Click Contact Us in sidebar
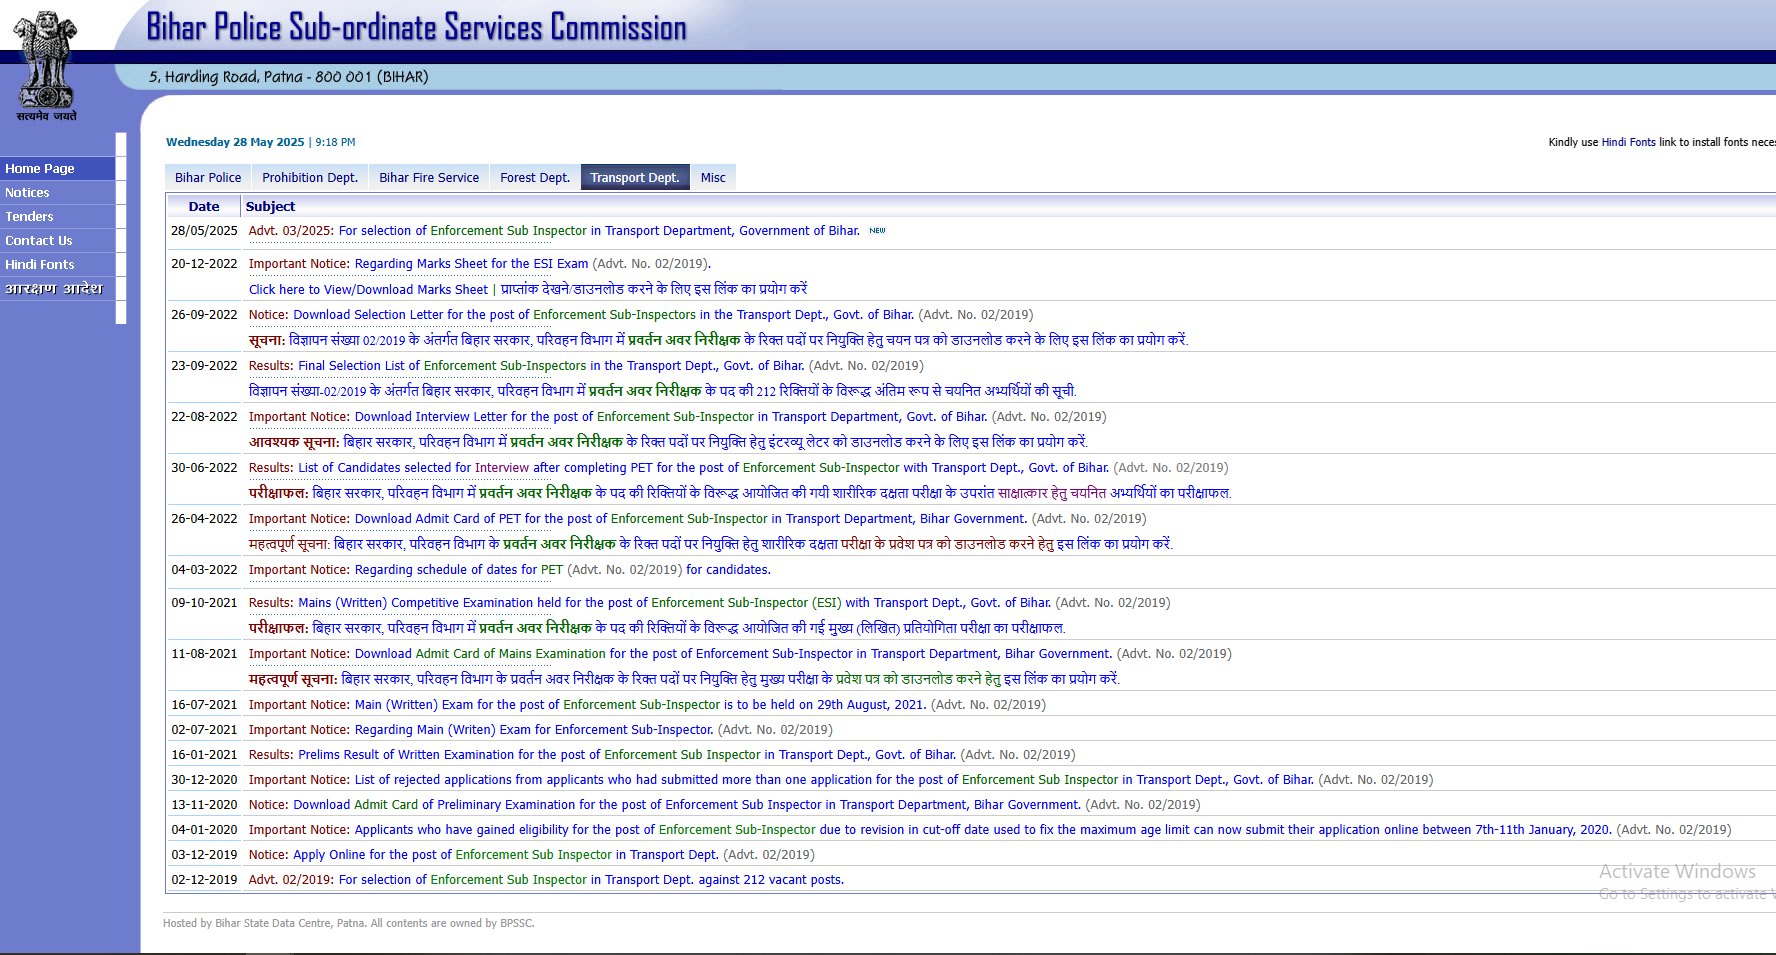 39,241
